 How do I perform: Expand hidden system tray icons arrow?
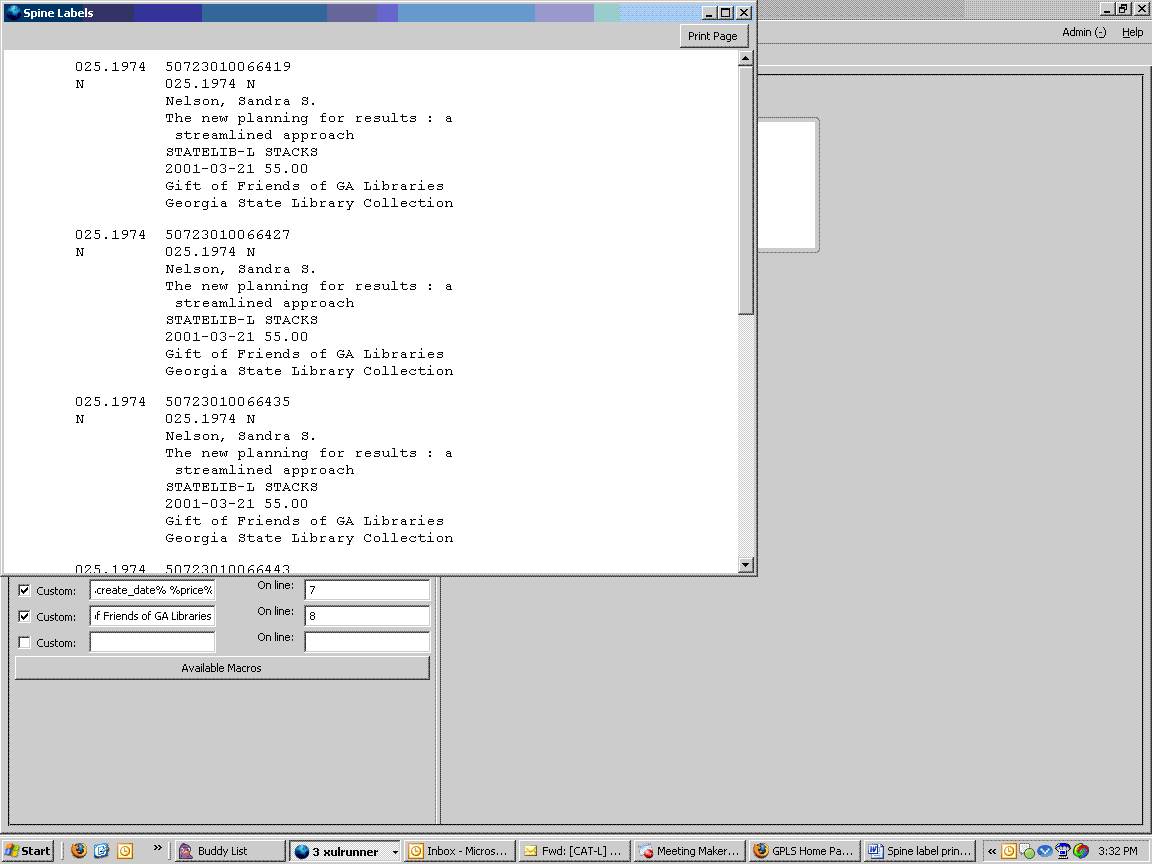[992, 851]
